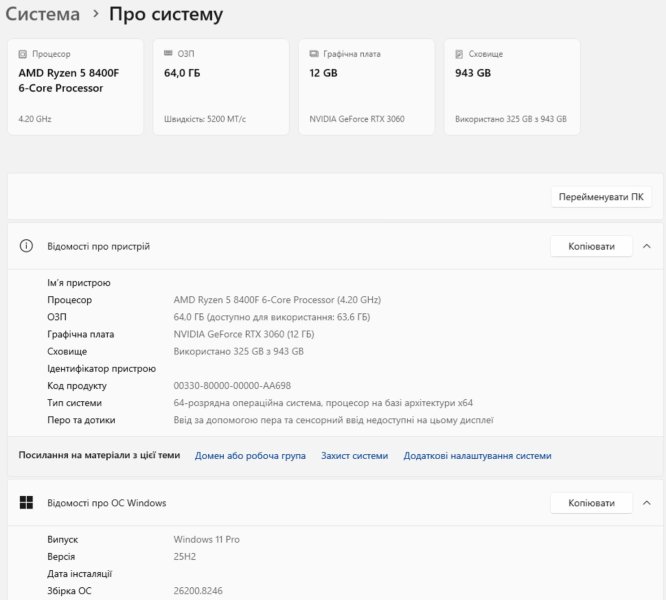The image size is (666, 600).
Task: Click the RAM icon in ОЗП card
Action: pyautogui.click(x=168, y=53)
